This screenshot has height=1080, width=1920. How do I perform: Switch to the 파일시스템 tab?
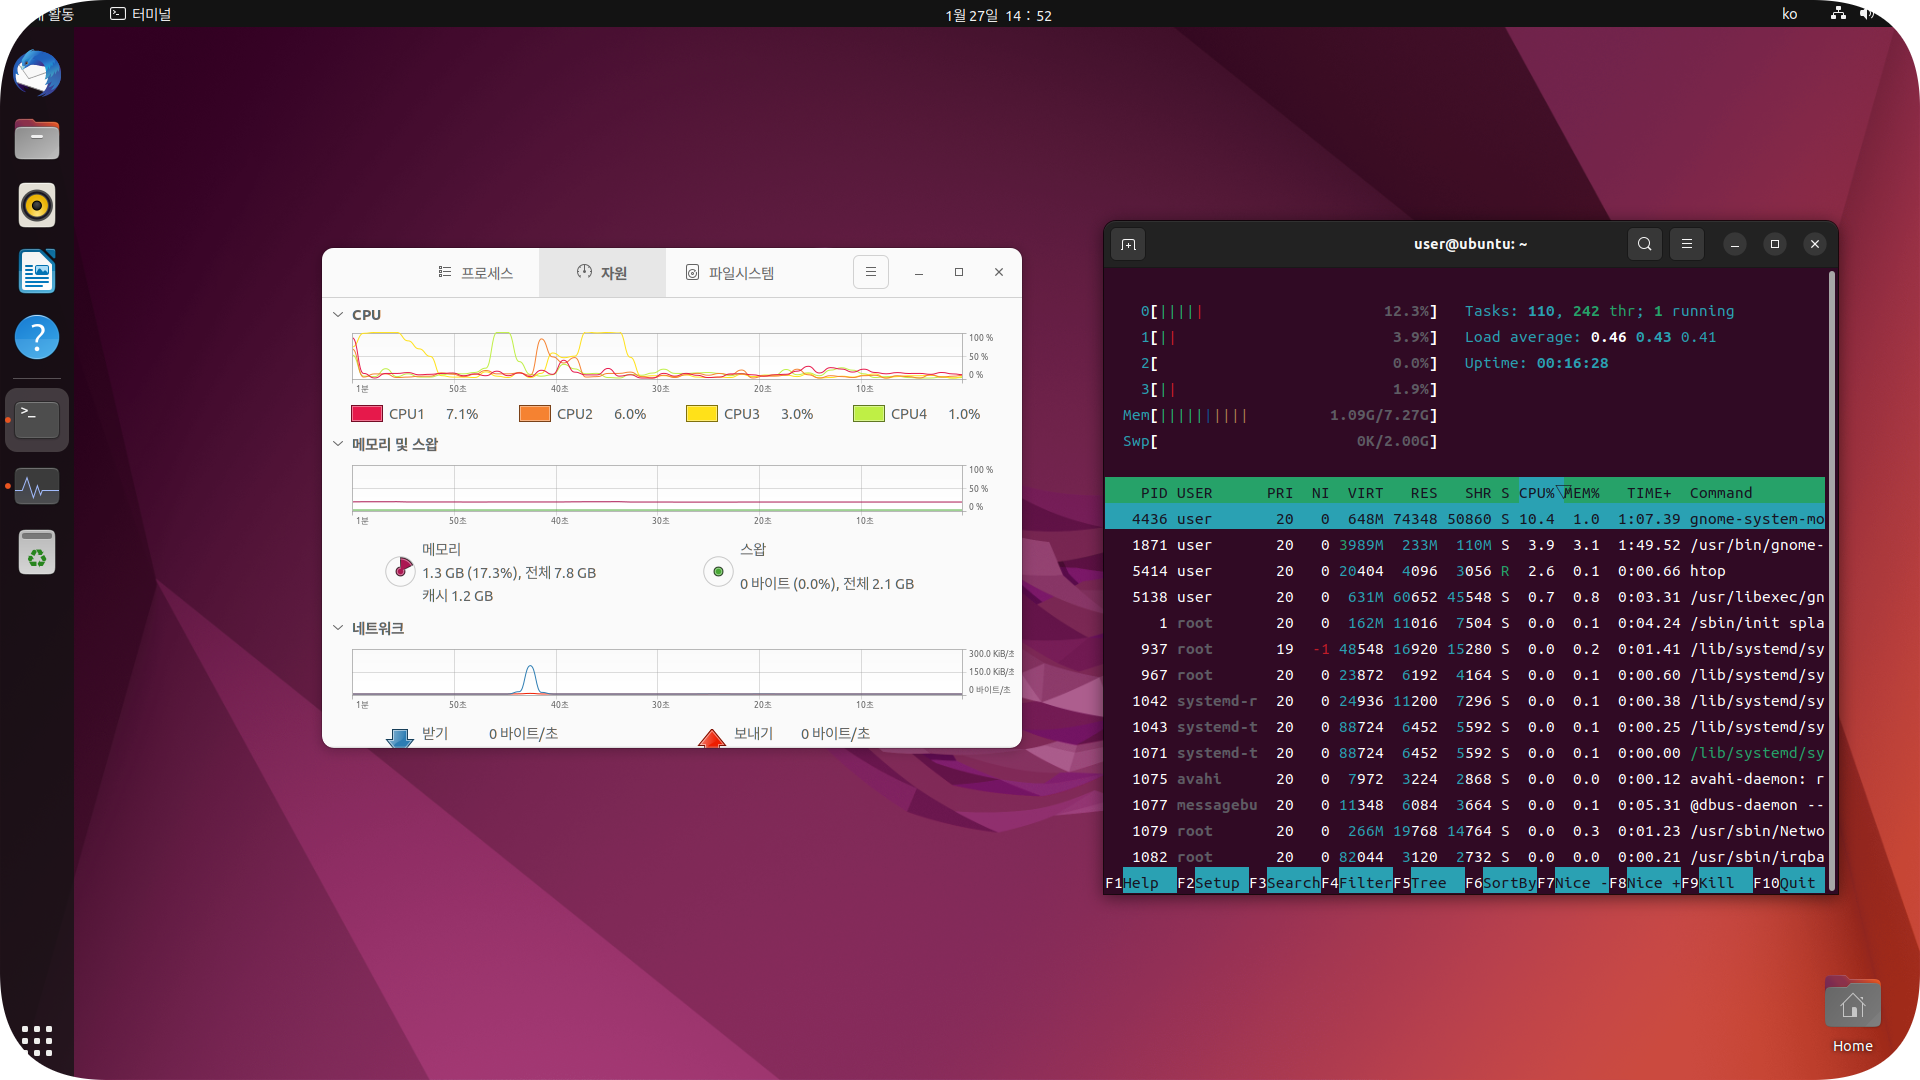point(730,273)
